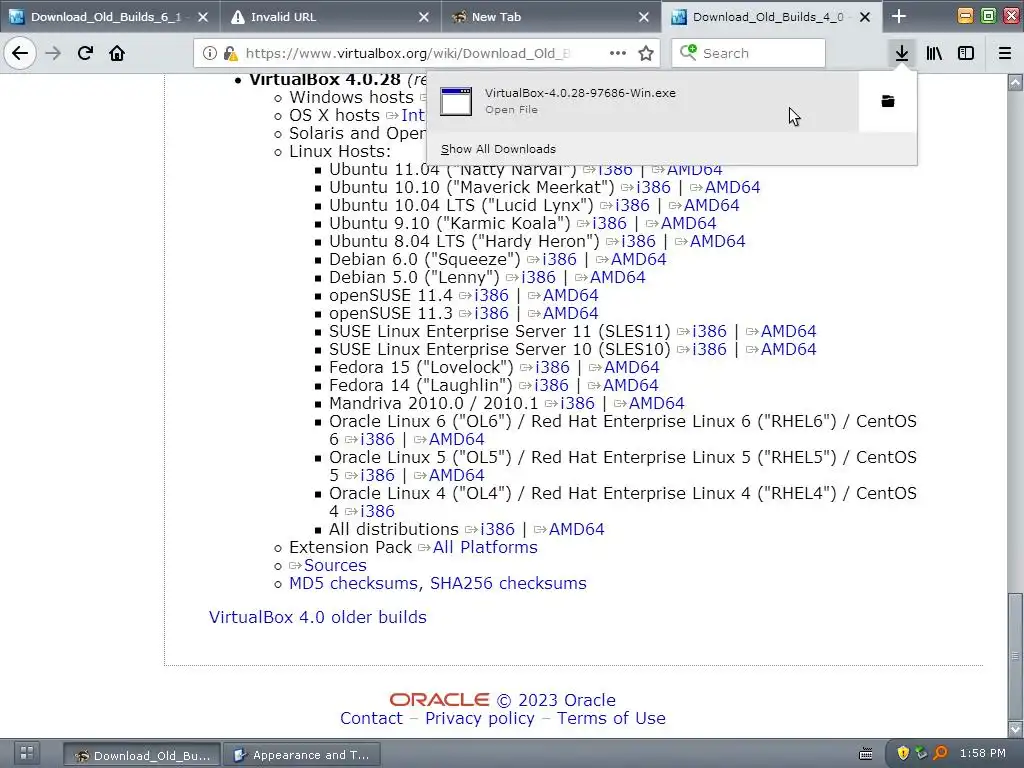The height and width of the screenshot is (768, 1024).
Task: Click the yellow shield tray icon
Action: [x=903, y=753]
